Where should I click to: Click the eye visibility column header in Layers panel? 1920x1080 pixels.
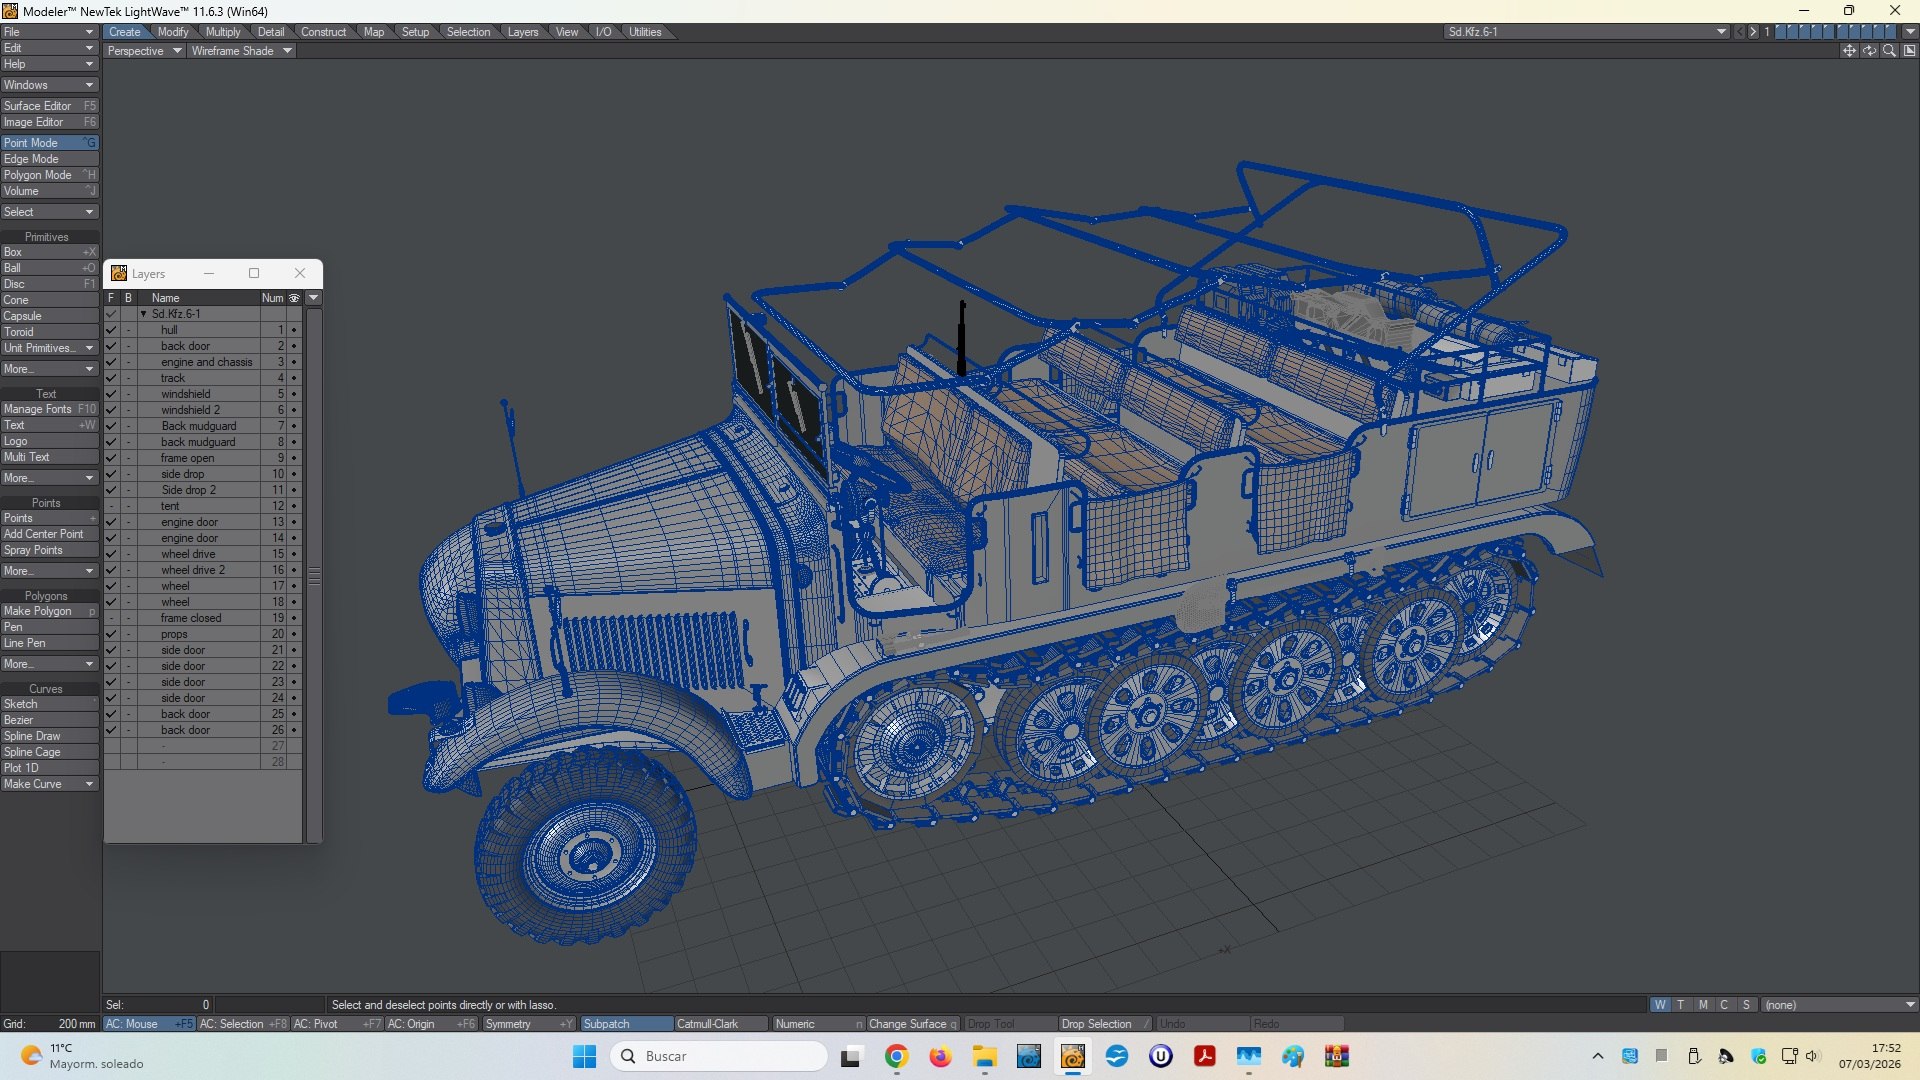point(294,298)
